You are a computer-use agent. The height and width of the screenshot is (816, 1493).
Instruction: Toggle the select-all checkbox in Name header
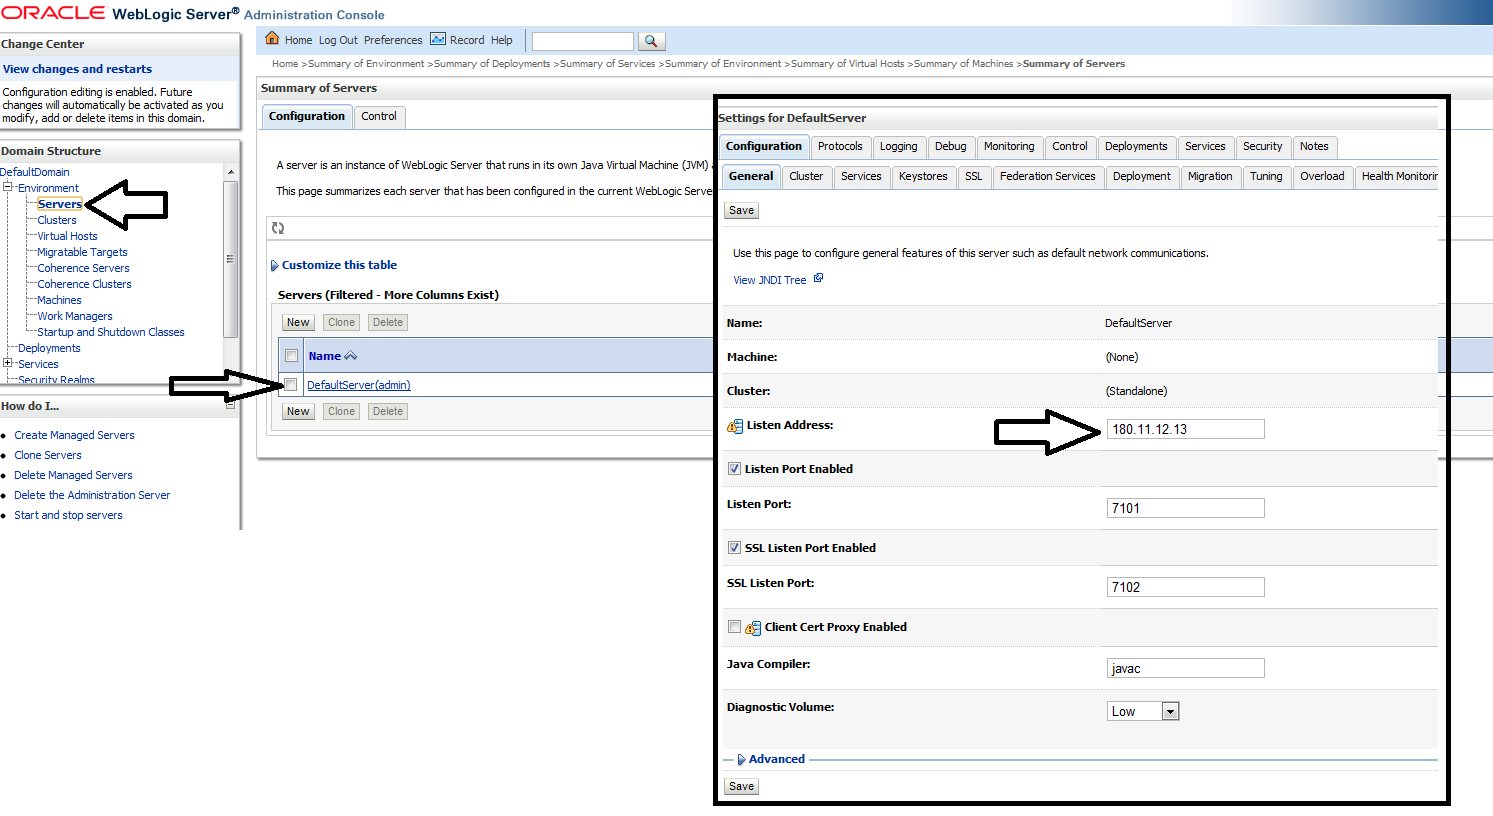[291, 356]
